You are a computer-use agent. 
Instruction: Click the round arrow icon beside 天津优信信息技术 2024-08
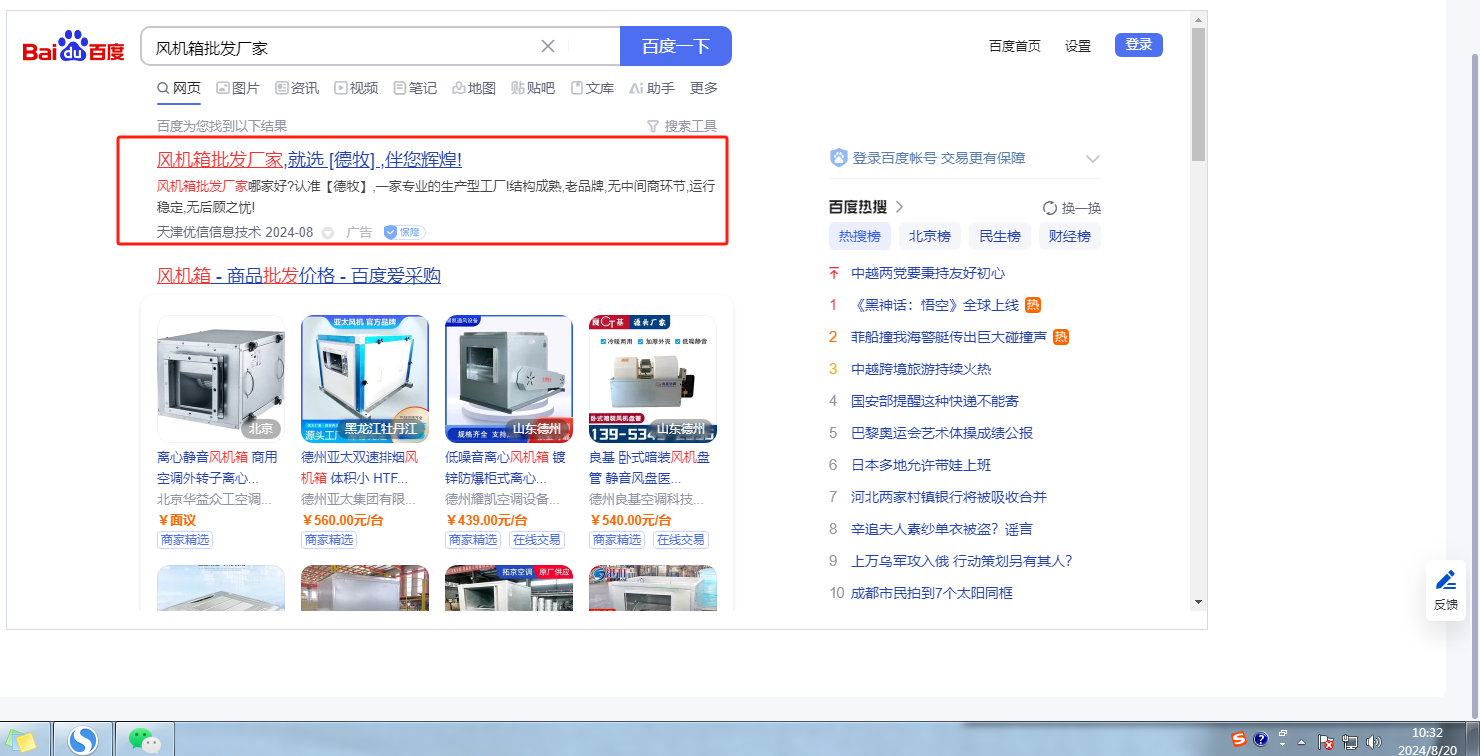(x=328, y=233)
